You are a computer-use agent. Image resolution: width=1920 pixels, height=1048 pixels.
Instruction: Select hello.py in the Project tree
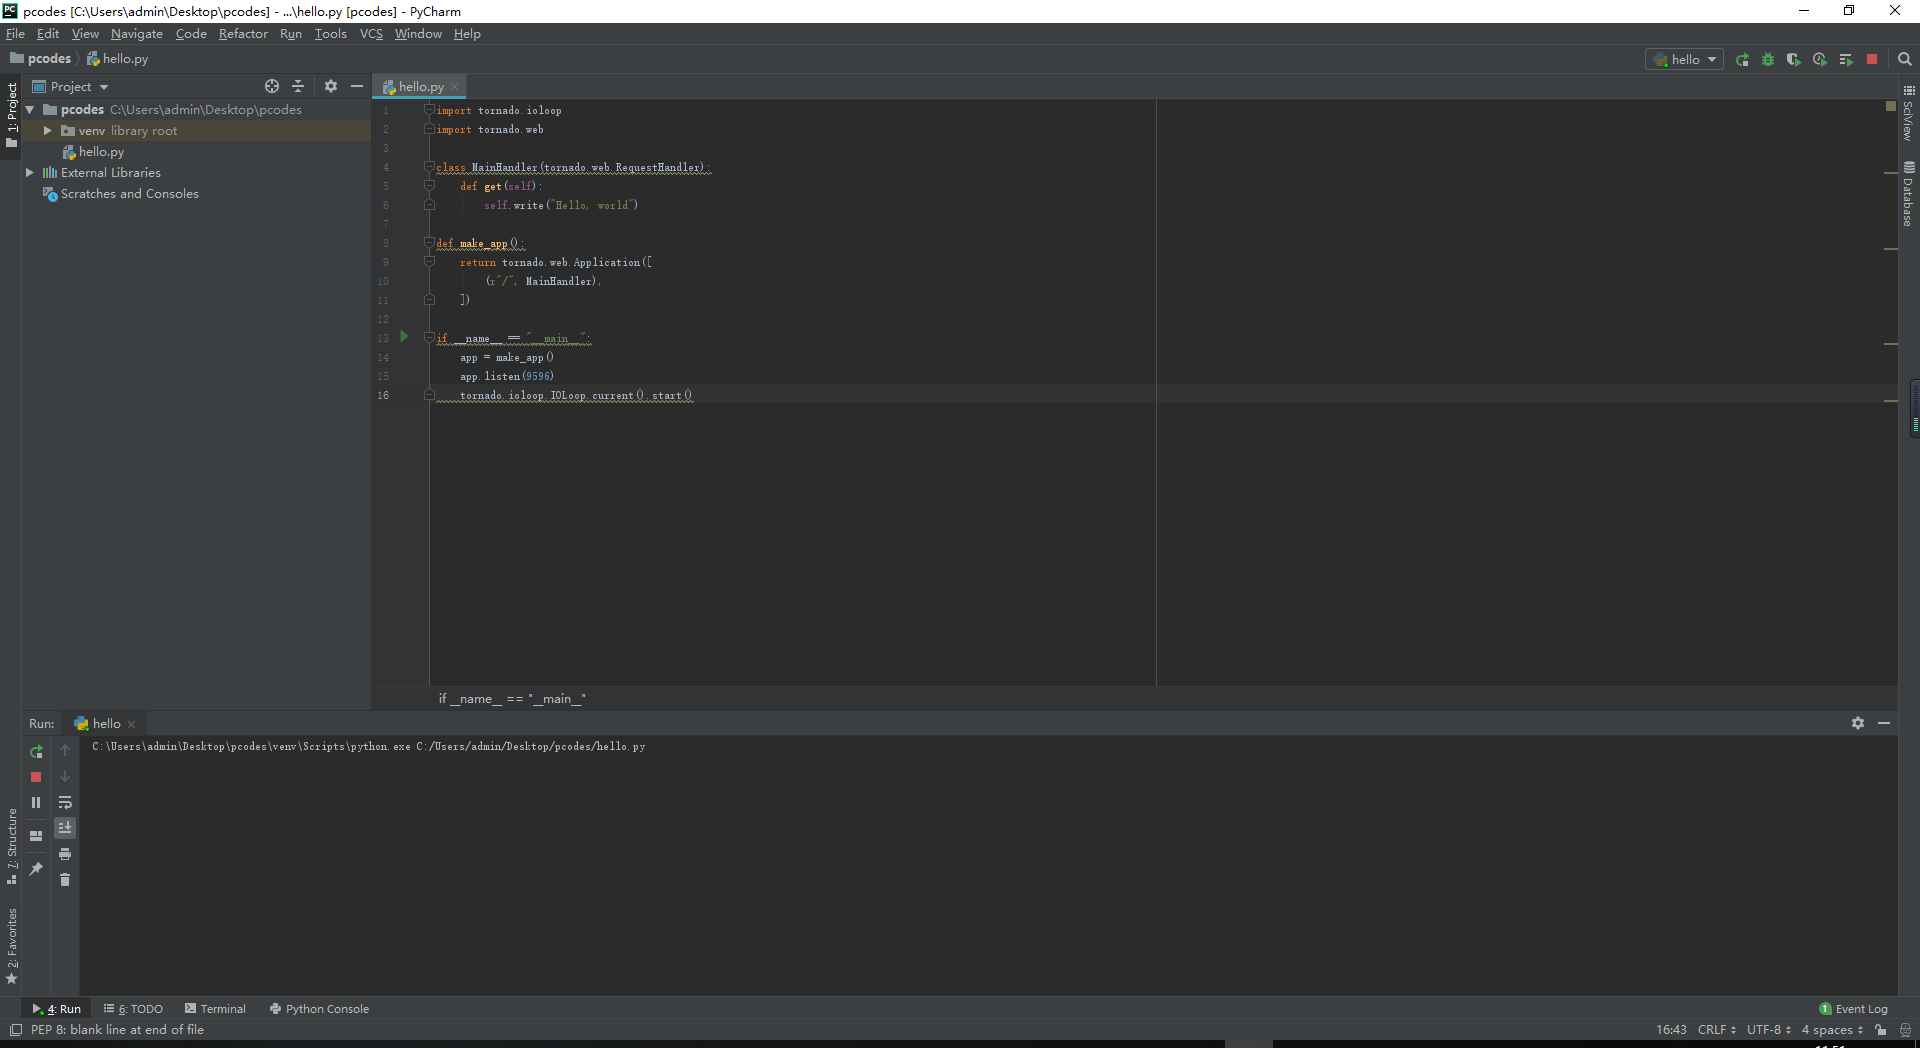[x=101, y=151]
